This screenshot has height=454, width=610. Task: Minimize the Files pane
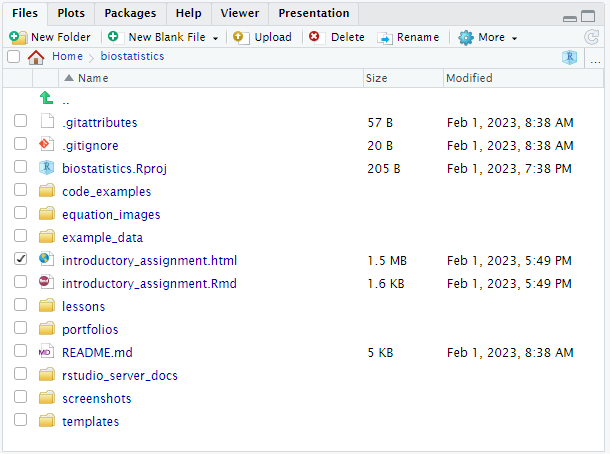(x=570, y=18)
